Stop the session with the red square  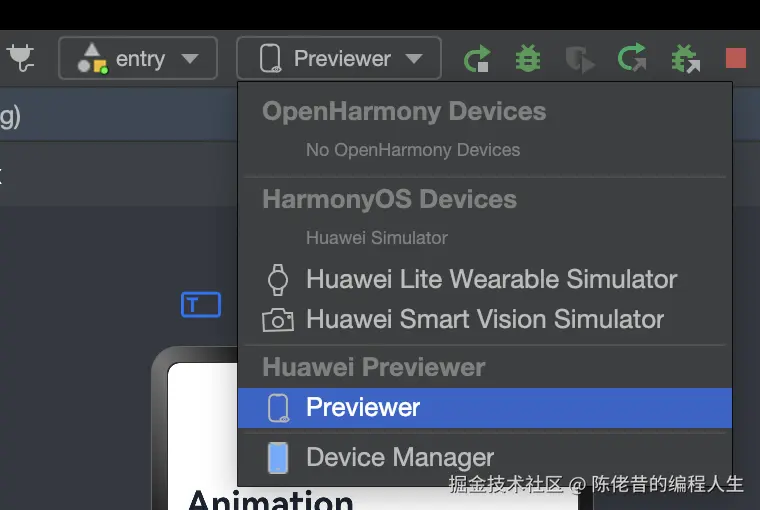pyautogui.click(x=736, y=58)
